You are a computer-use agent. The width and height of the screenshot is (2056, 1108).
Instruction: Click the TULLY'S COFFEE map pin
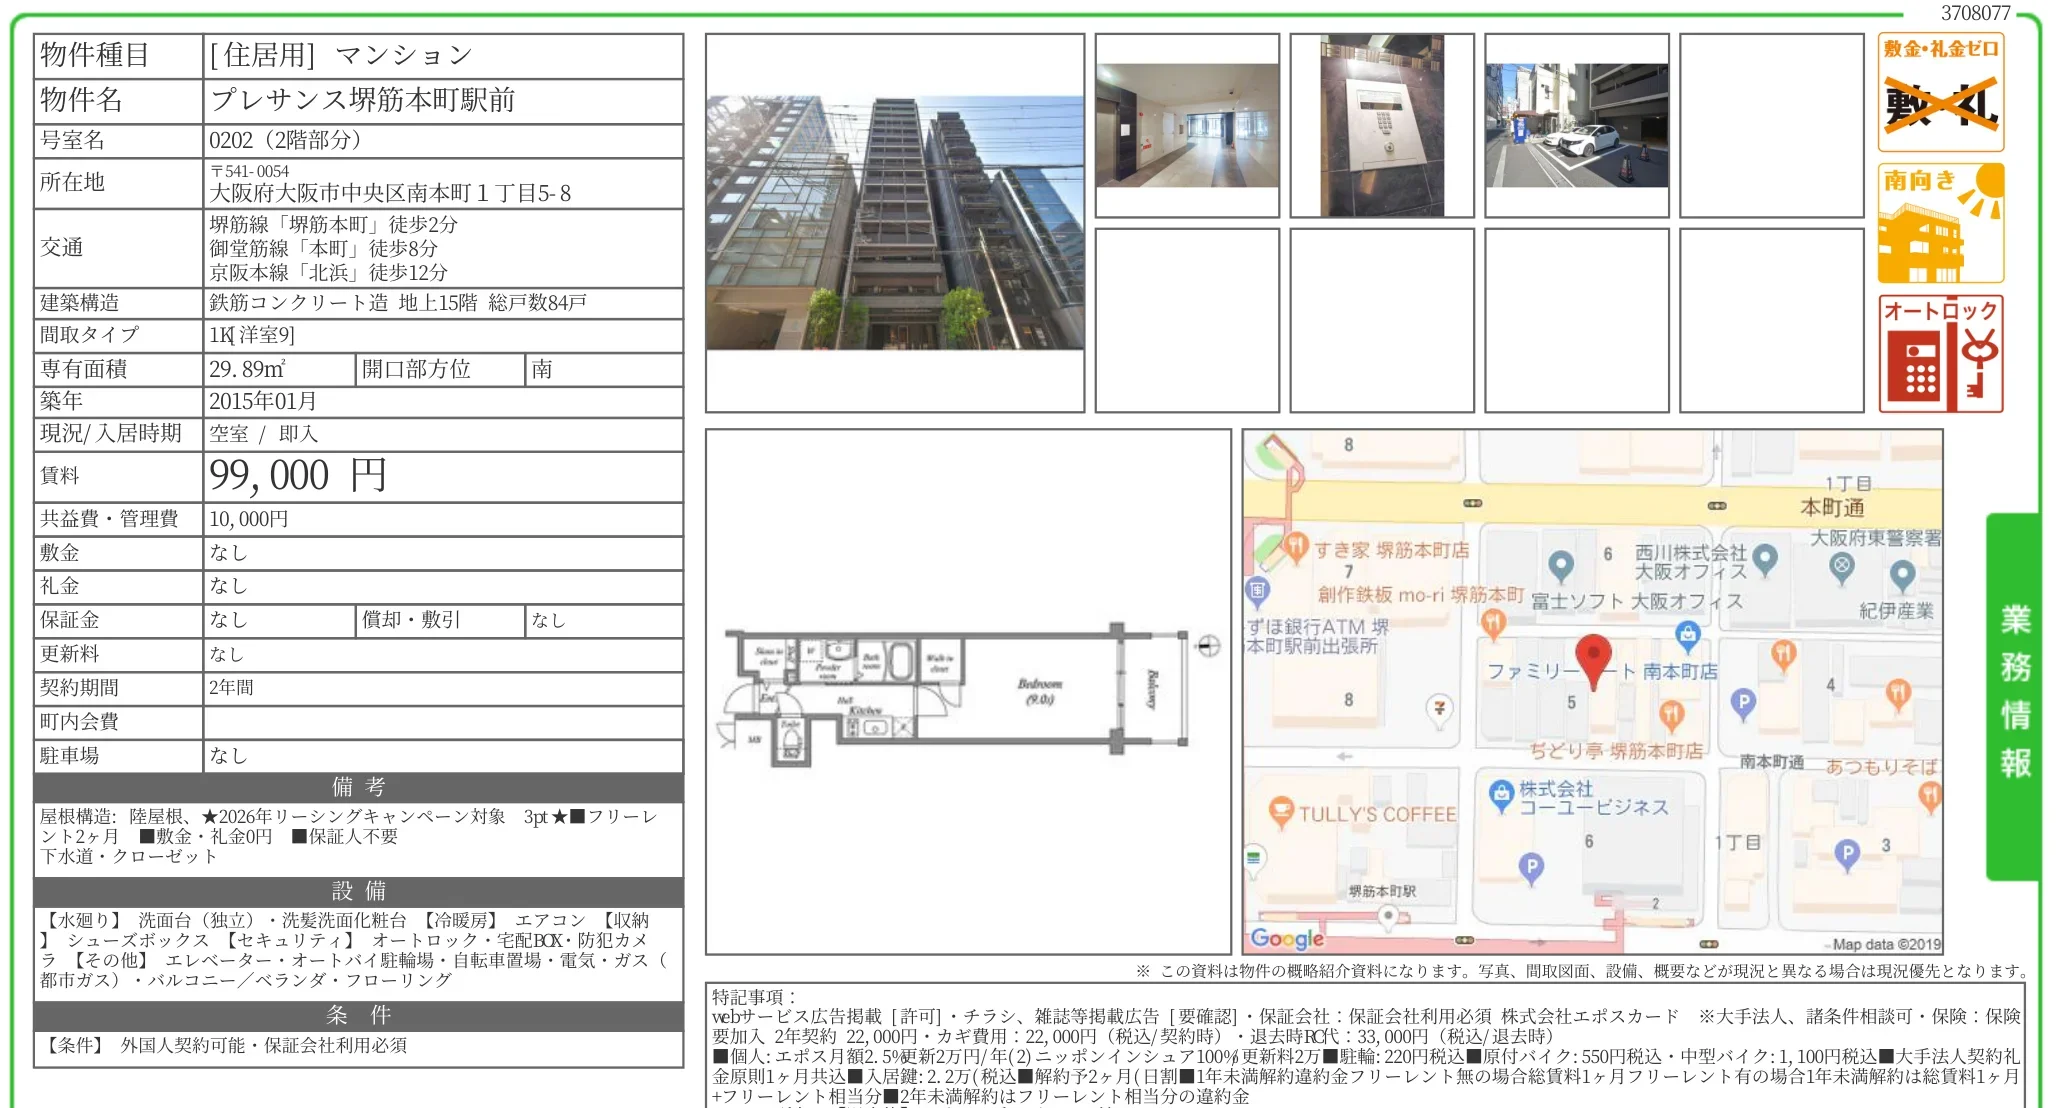pos(1280,810)
